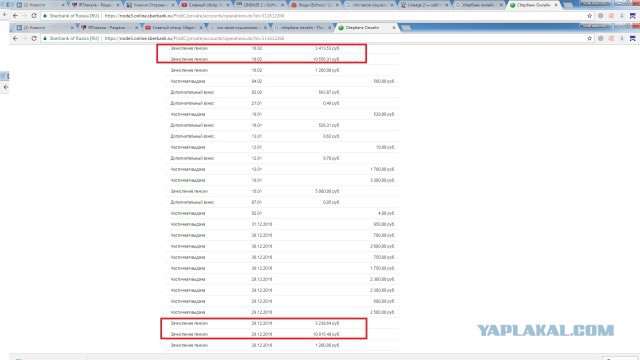The width and height of the screenshot is (640, 360).
Task: Open rightmost extension icon in lower window toolbar
Action: point(633,38)
